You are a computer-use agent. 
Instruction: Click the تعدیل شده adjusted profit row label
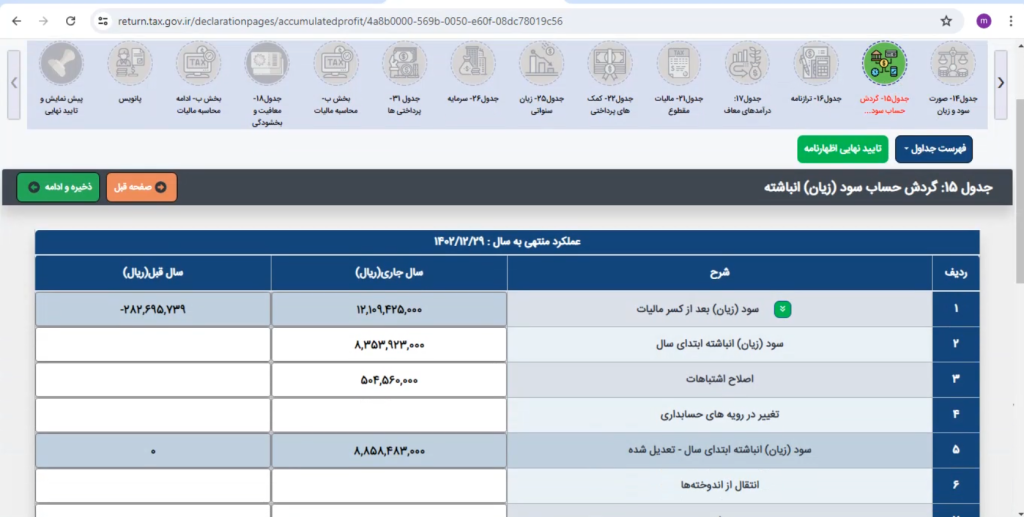coord(720,450)
